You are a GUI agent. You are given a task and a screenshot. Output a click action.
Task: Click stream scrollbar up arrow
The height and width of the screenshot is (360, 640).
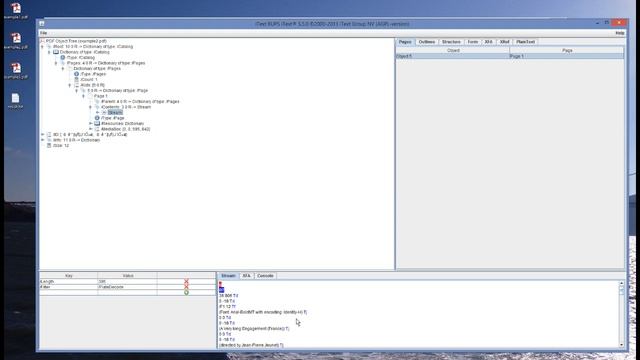[x=621, y=283]
